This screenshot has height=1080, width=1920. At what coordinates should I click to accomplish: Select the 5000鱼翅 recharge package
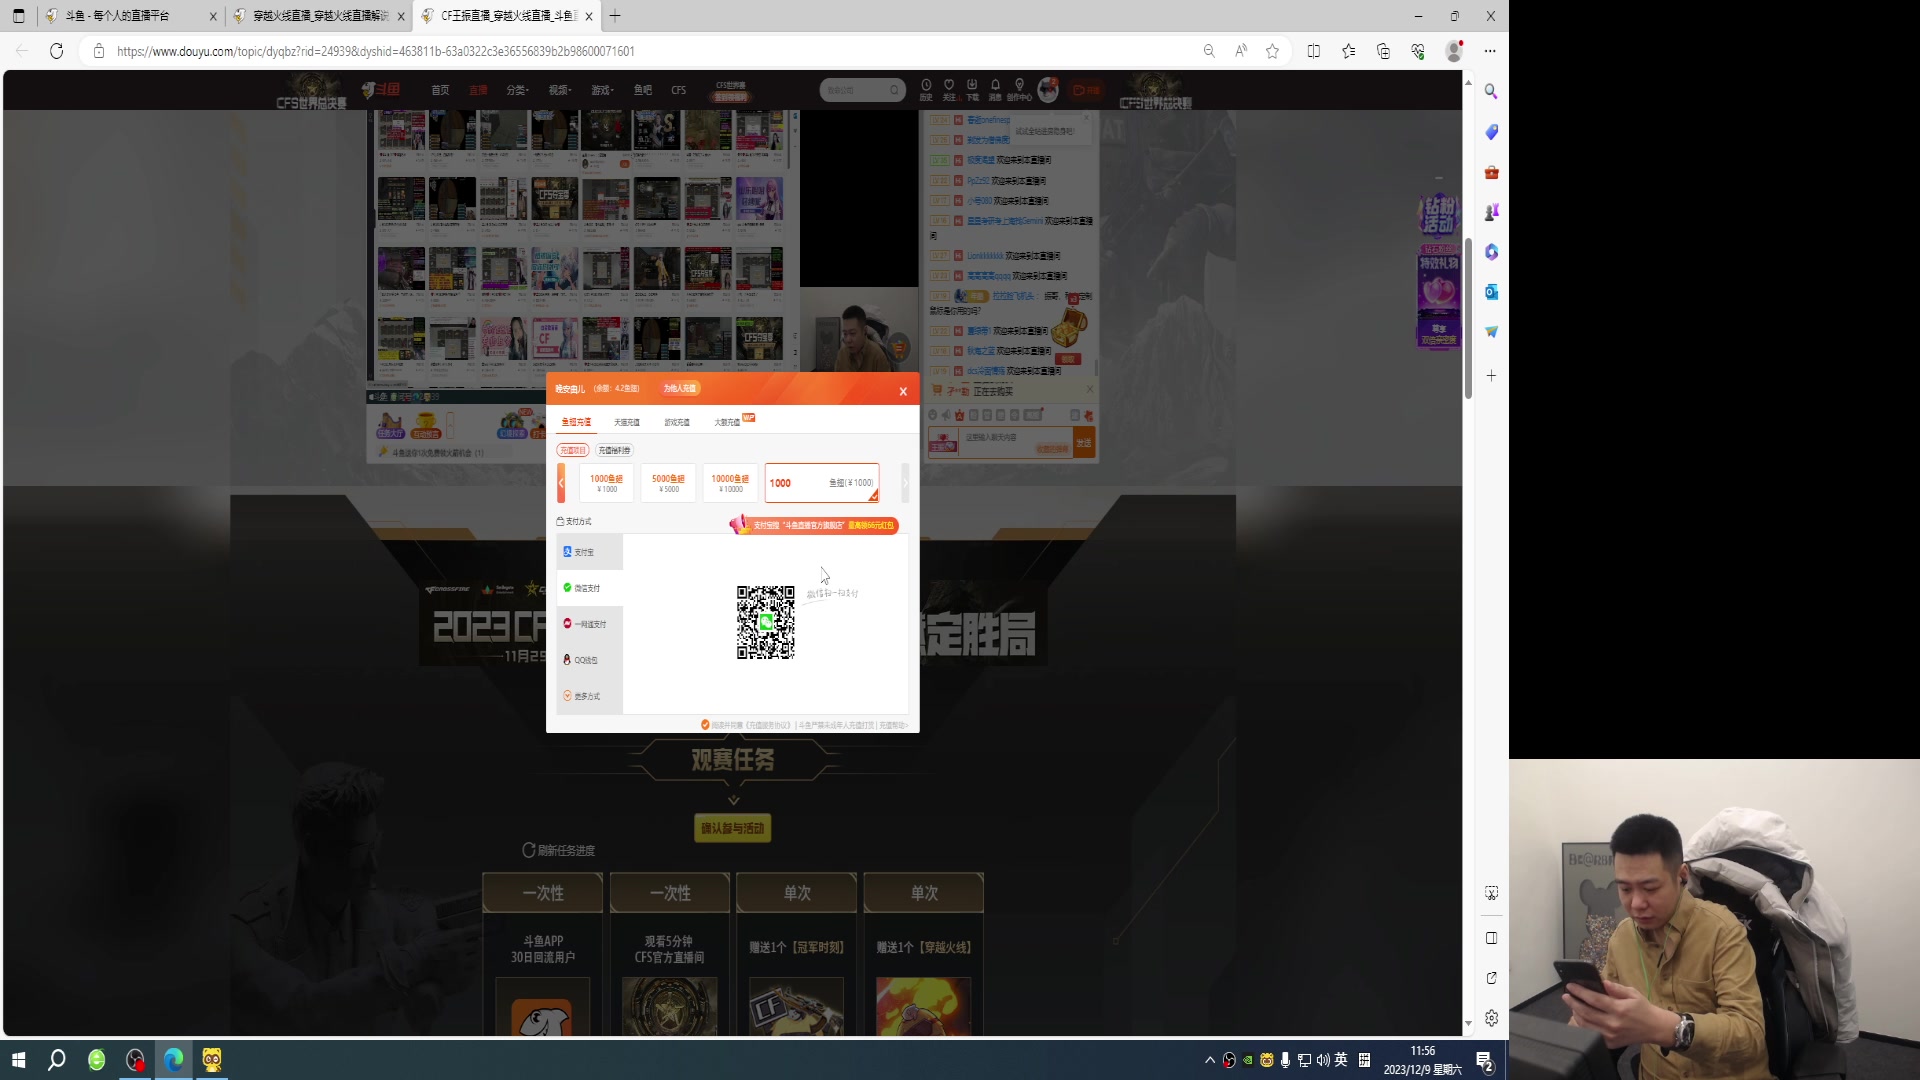[x=668, y=483]
